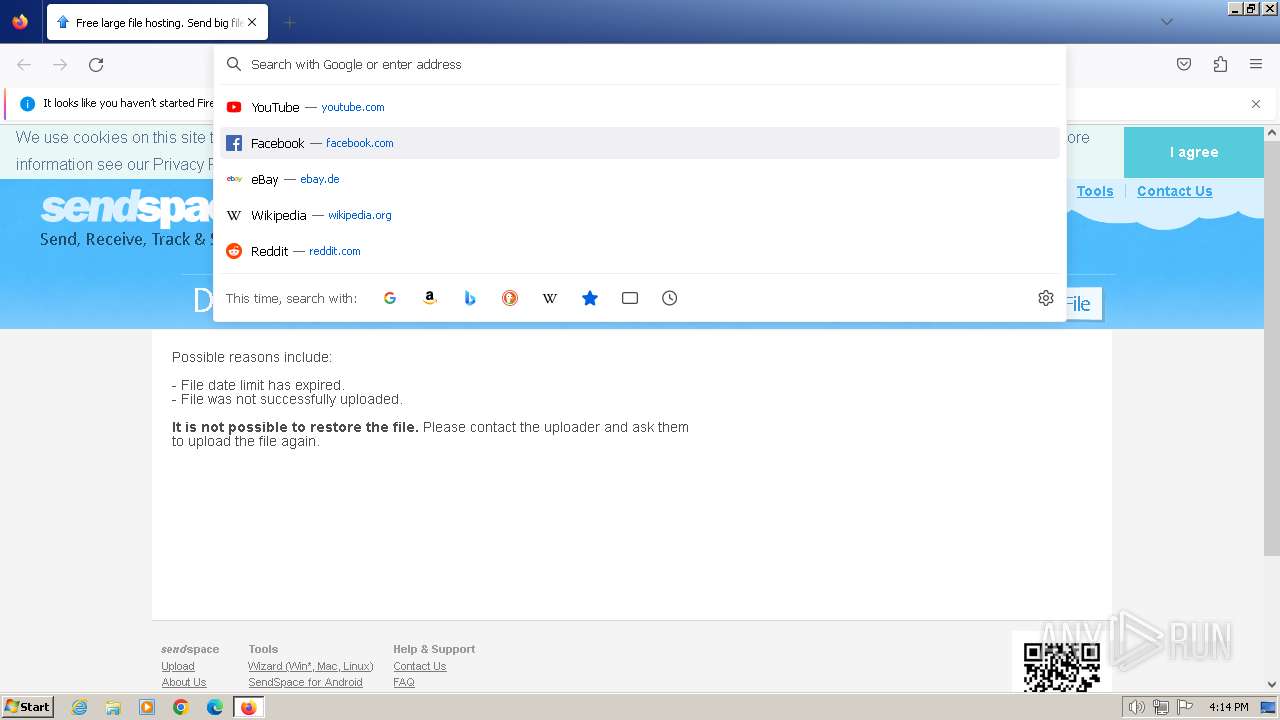Search history via clock icon
Viewport: 1280px width, 720px height.
(x=670, y=298)
